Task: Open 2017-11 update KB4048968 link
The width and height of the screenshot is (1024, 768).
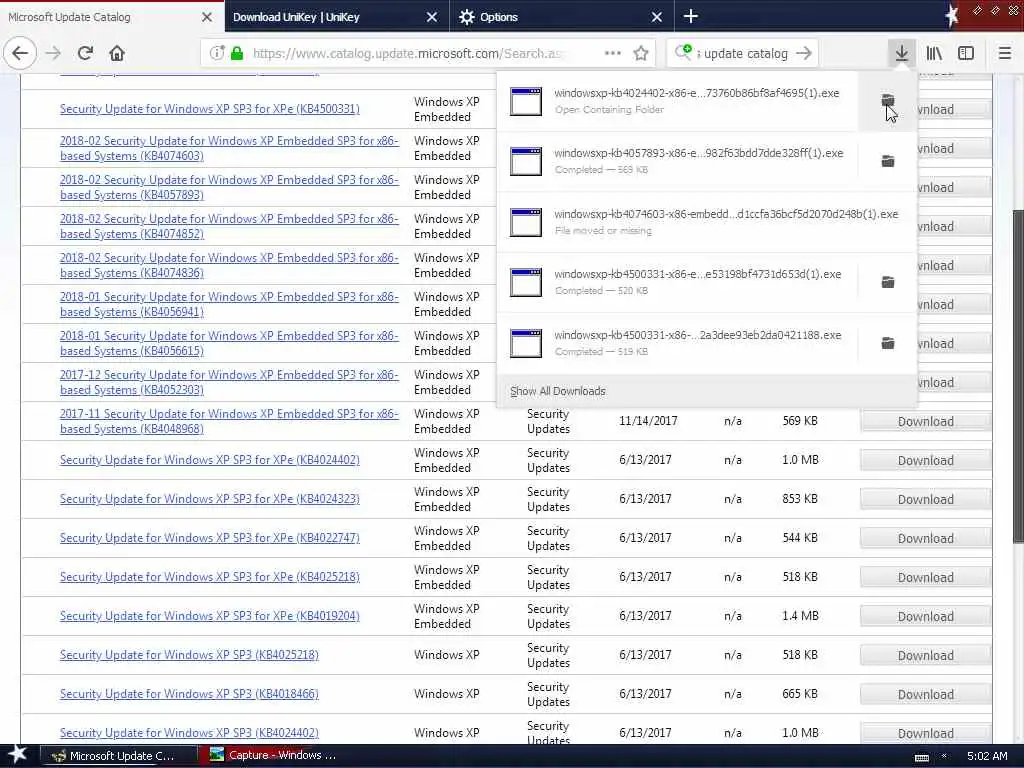Action: 229,421
